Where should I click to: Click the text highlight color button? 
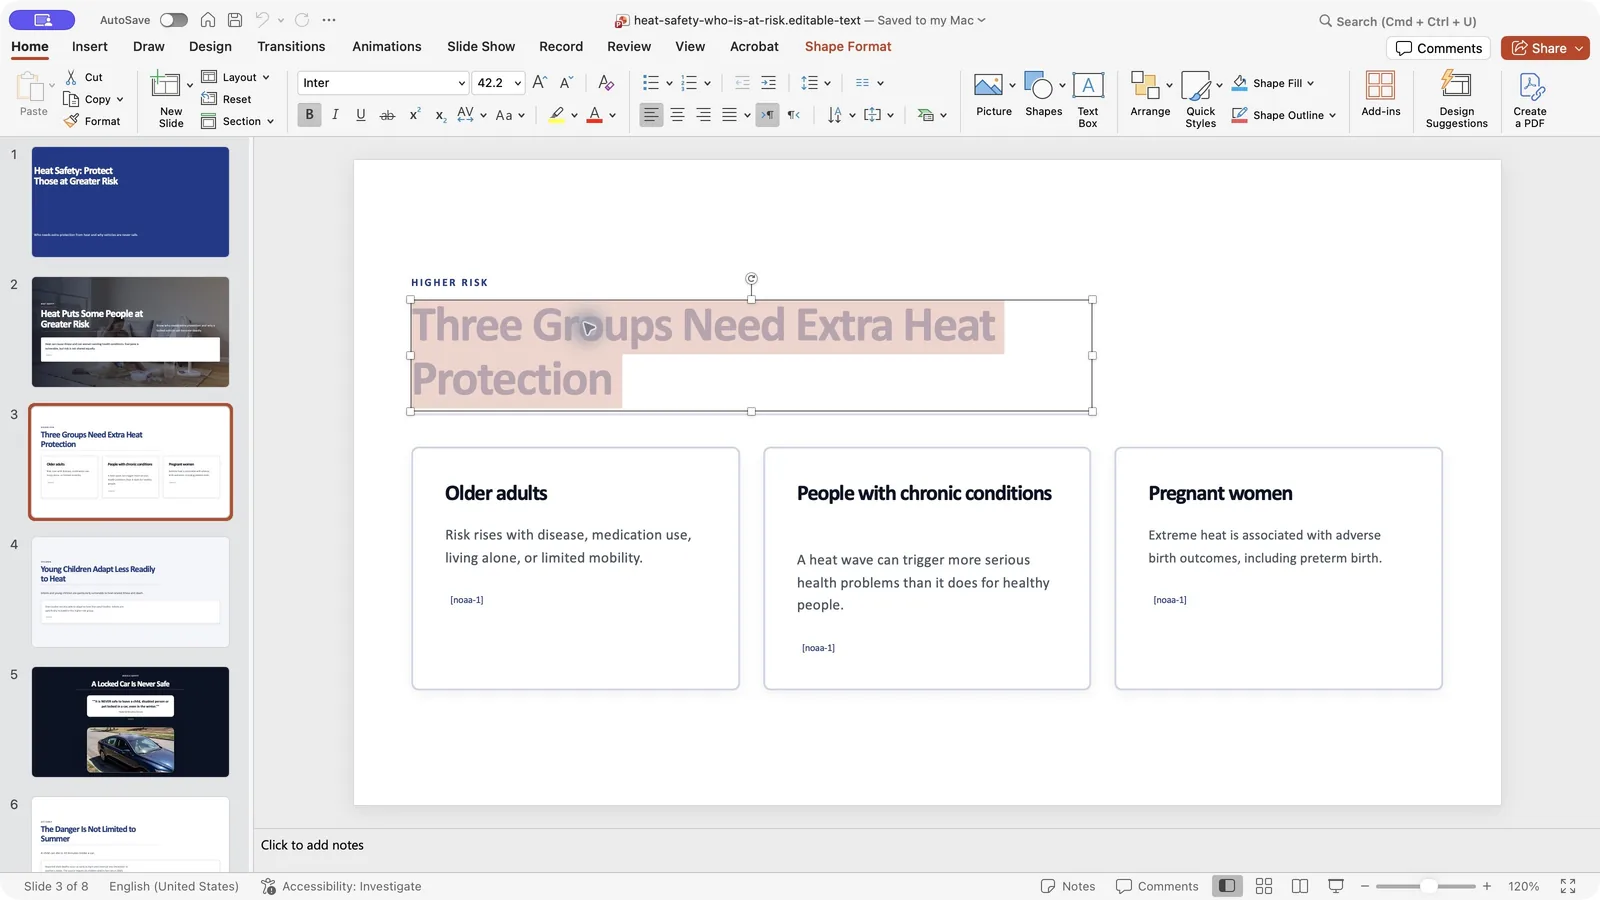[557, 115]
